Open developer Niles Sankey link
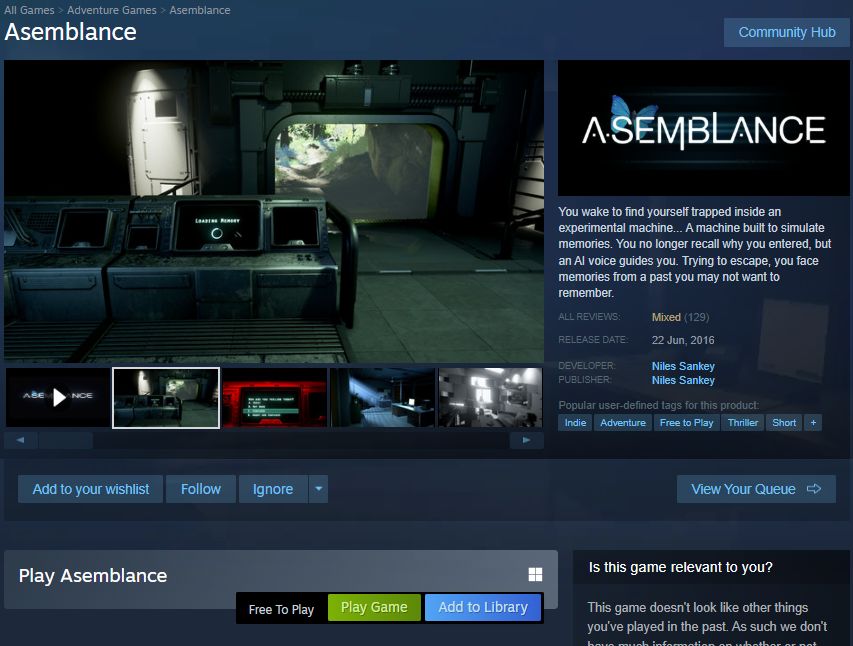Screen dimensions: 853x646 [683, 366]
